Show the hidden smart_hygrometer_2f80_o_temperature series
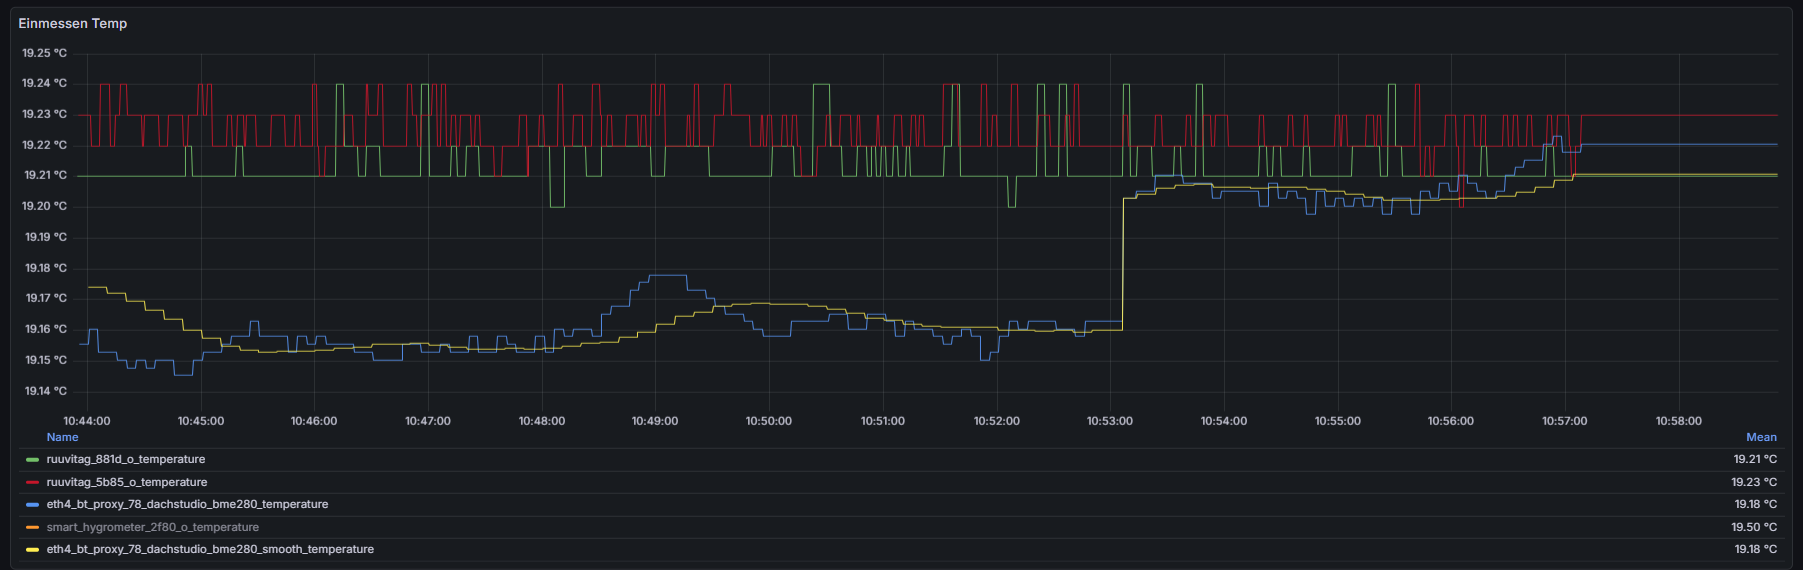 (x=152, y=527)
